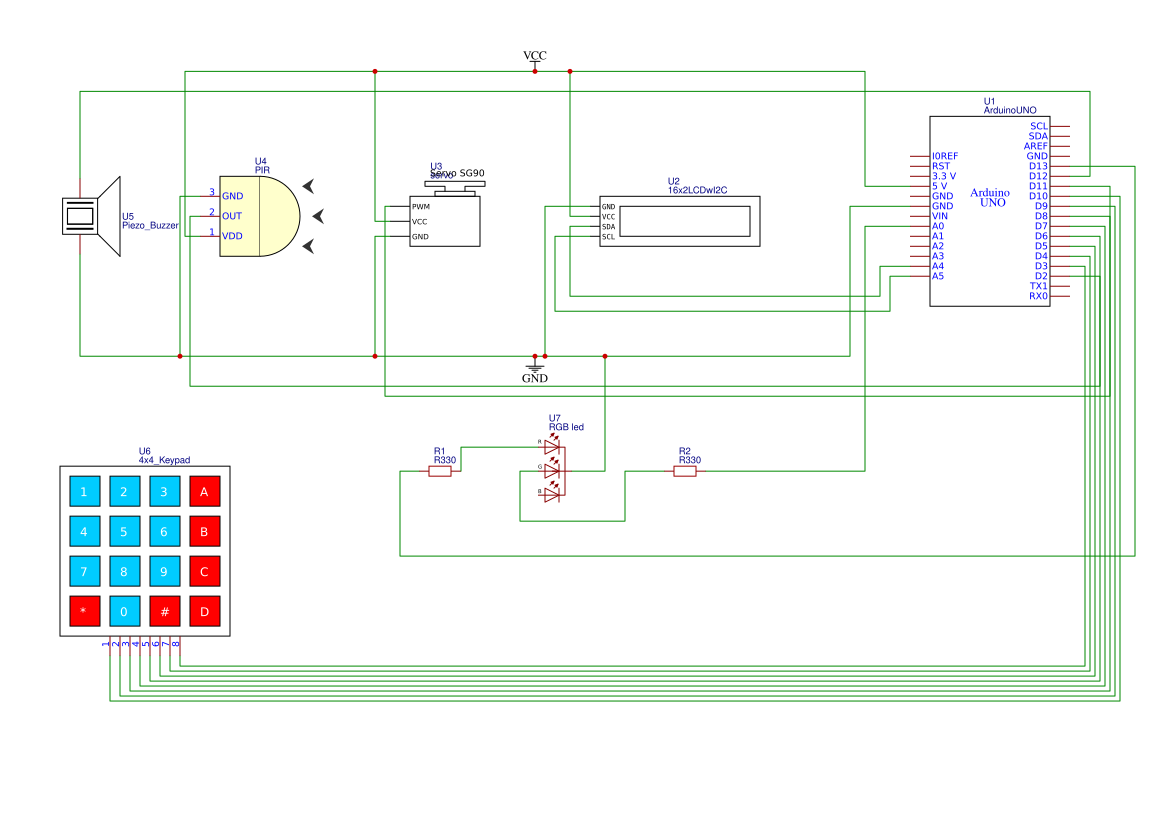Click the Arduino 5 V pin

click(x=939, y=186)
